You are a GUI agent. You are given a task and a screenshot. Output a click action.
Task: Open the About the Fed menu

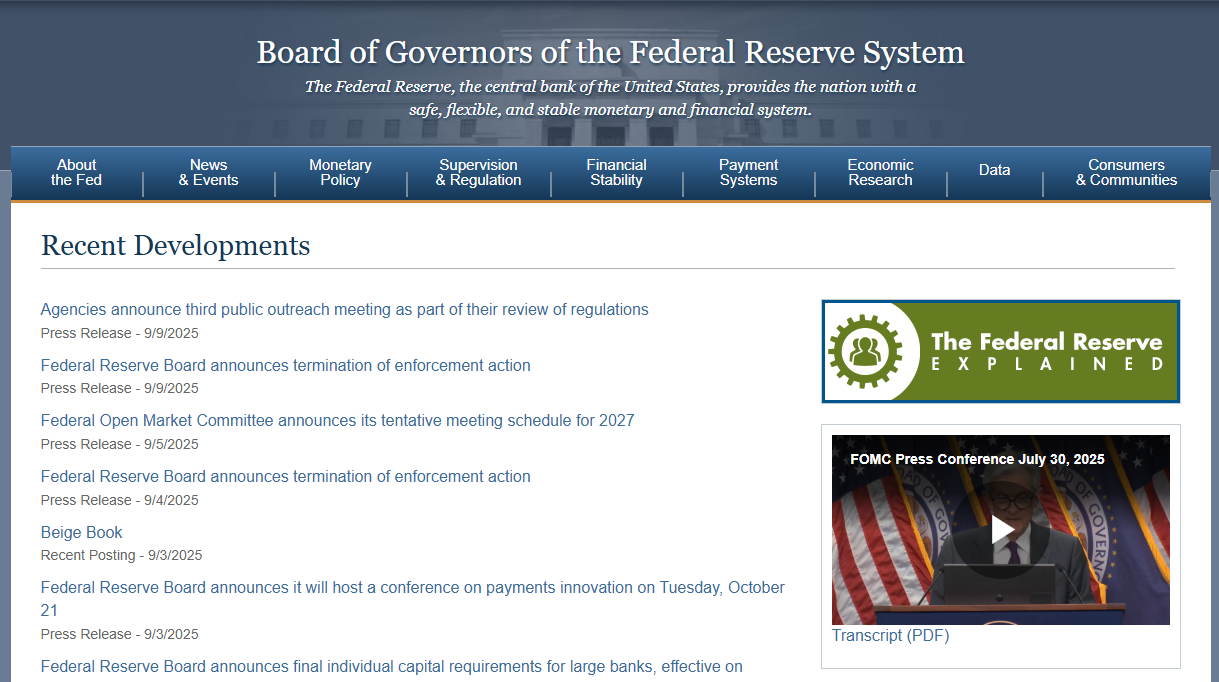point(77,172)
